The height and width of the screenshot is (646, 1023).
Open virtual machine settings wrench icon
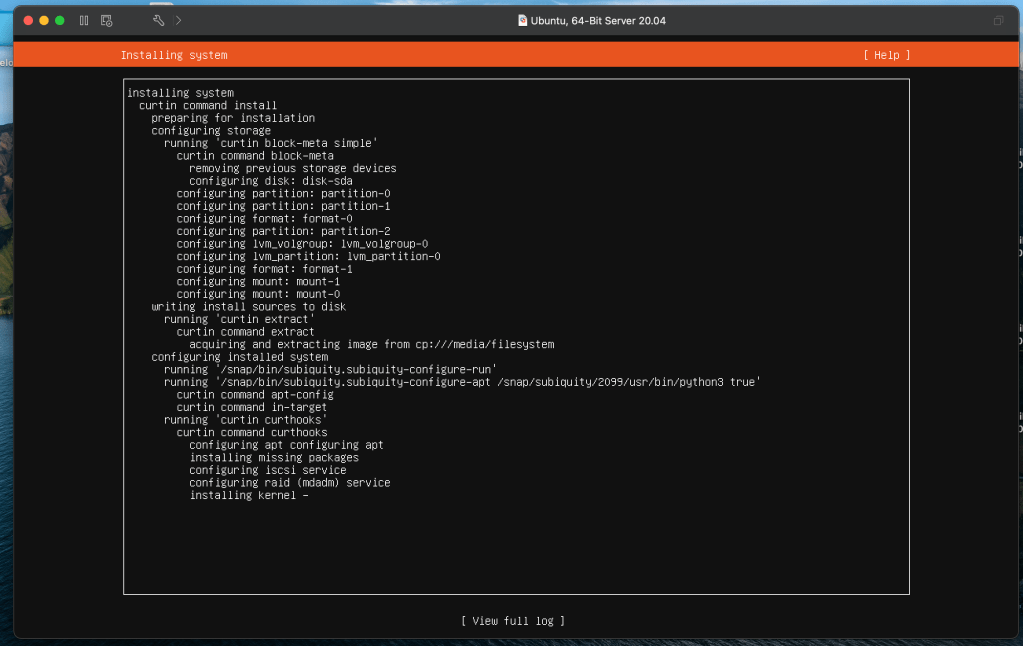tap(158, 20)
